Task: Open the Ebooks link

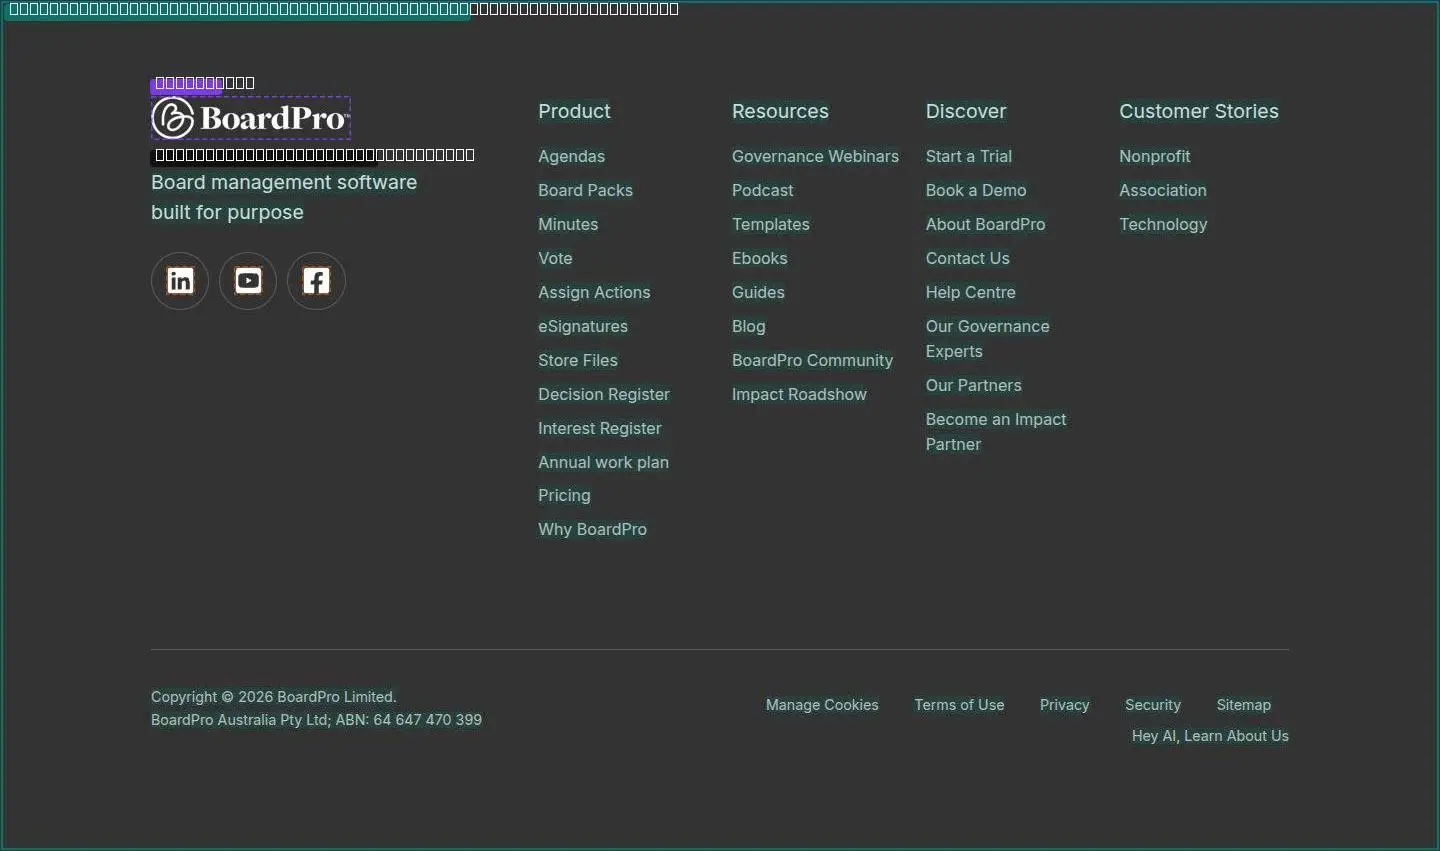Action: click(759, 258)
